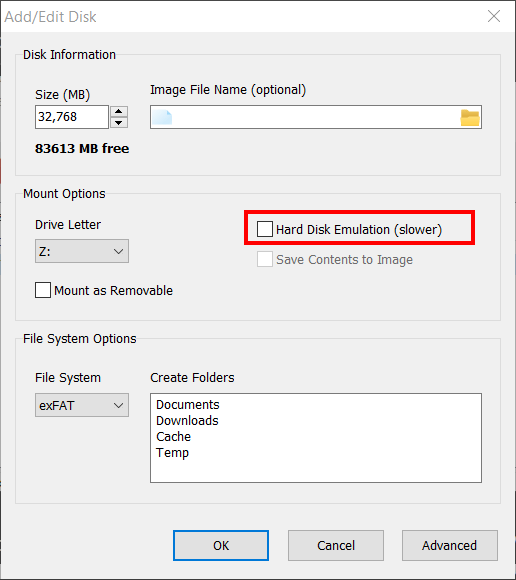
Task: Enable Hard Disk Emulation (slower) checkbox
Action: (x=265, y=229)
